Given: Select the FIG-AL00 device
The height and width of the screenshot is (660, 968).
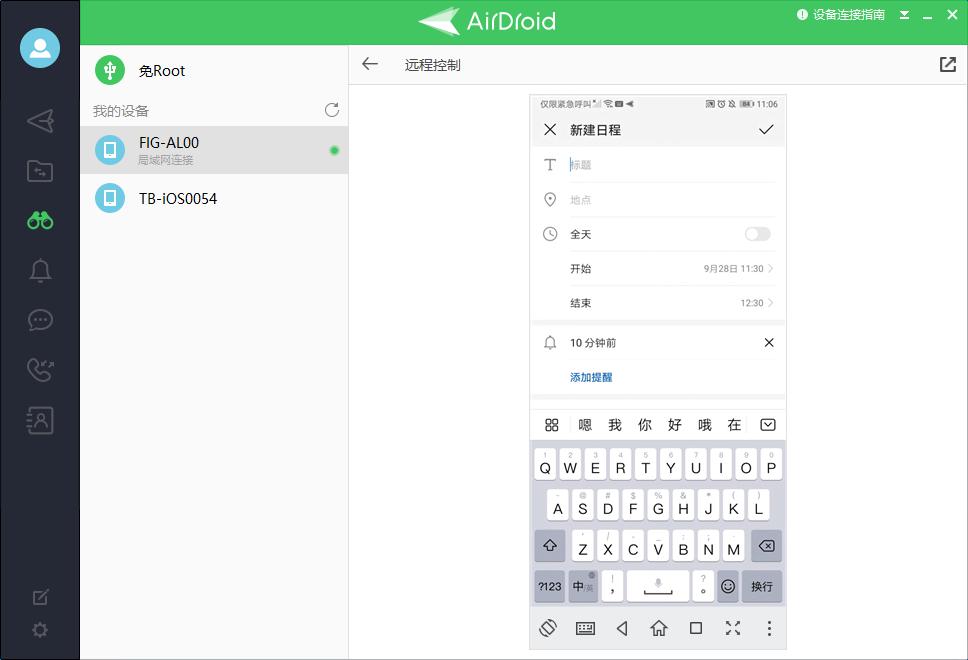Looking at the screenshot, I should 213,150.
